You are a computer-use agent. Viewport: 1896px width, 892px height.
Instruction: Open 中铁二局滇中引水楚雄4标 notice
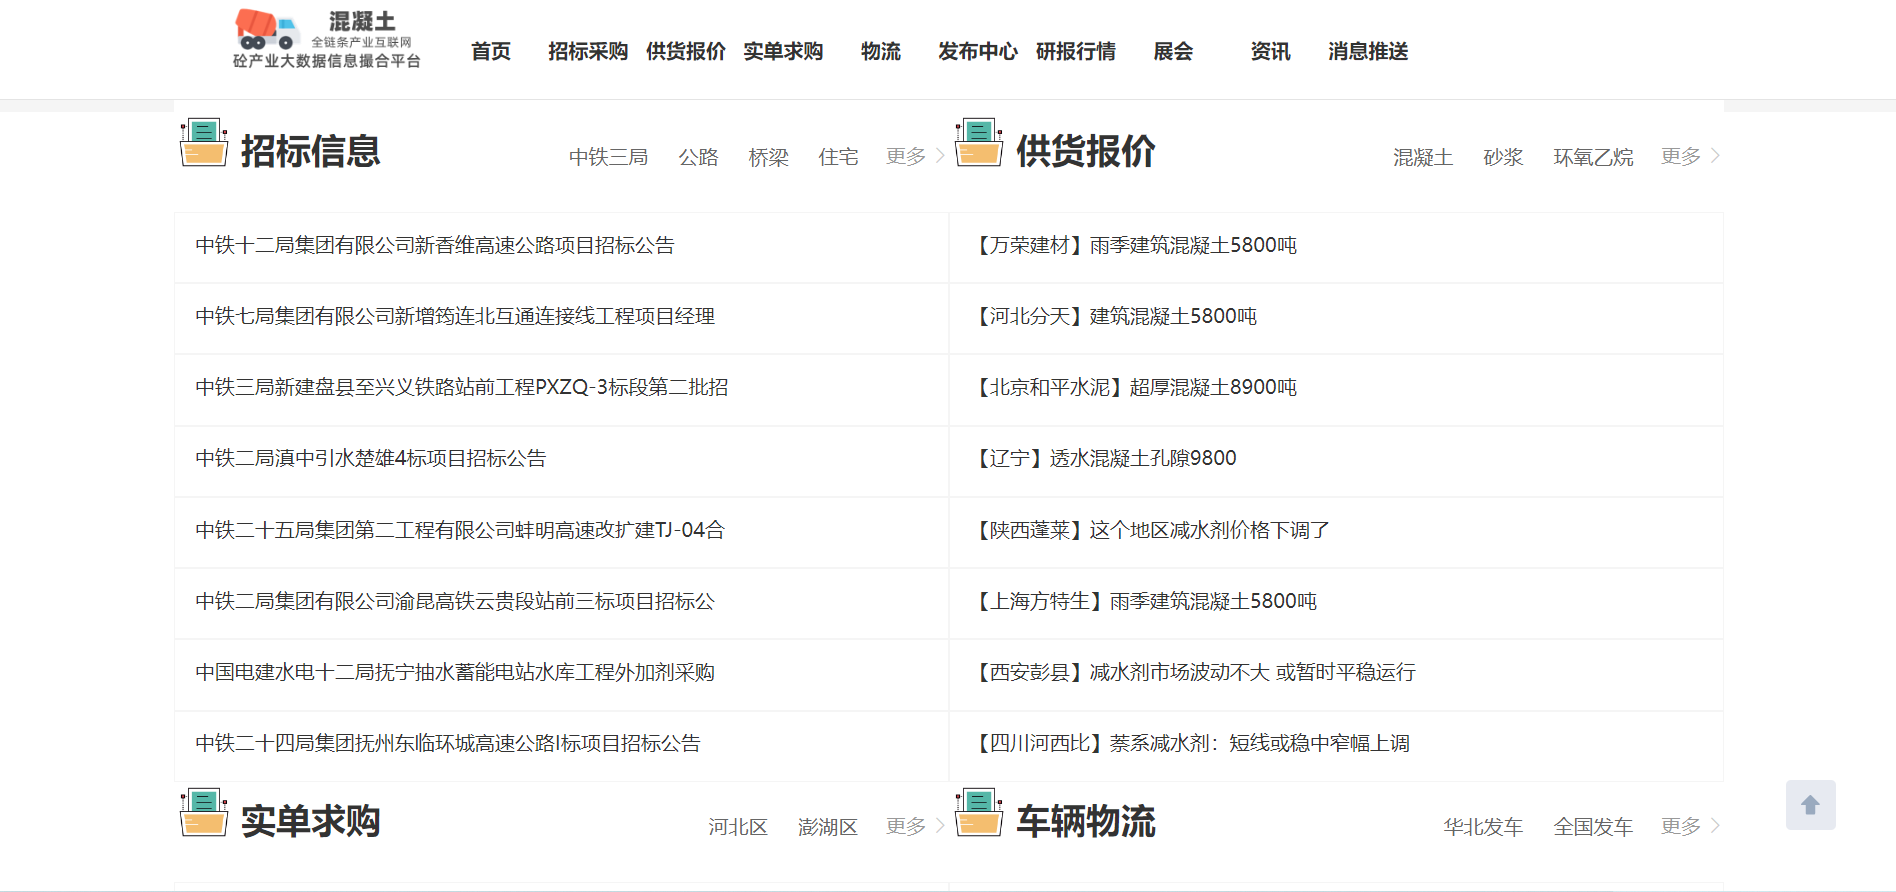371,459
